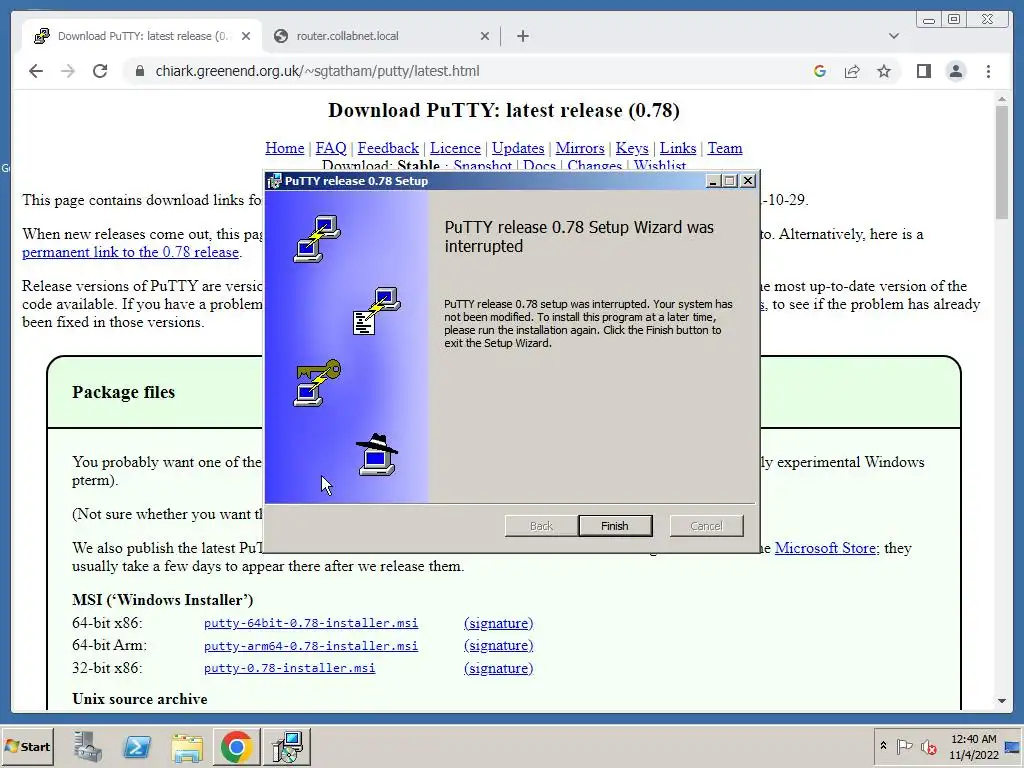This screenshot has width=1024, height=768.
Task: Open signature link for 64-bit x86 installer
Action: (498, 623)
